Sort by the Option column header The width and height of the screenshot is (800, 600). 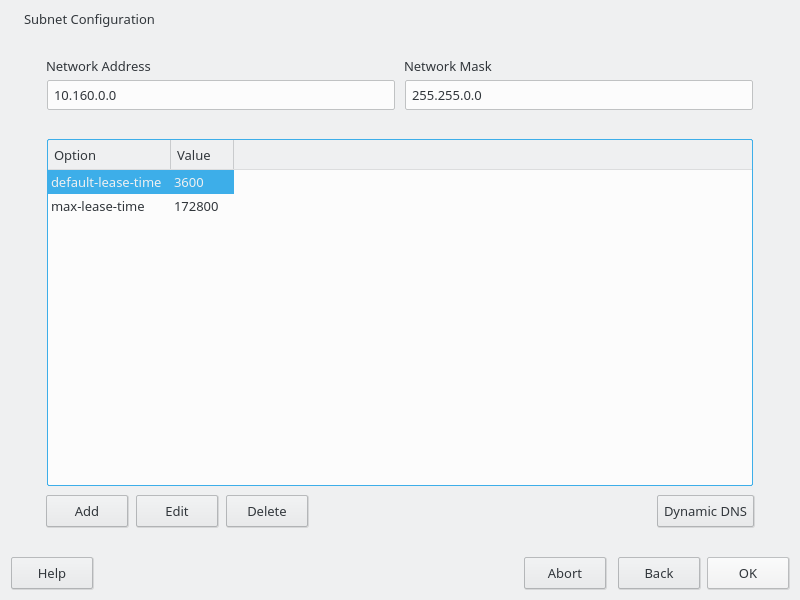tap(109, 155)
